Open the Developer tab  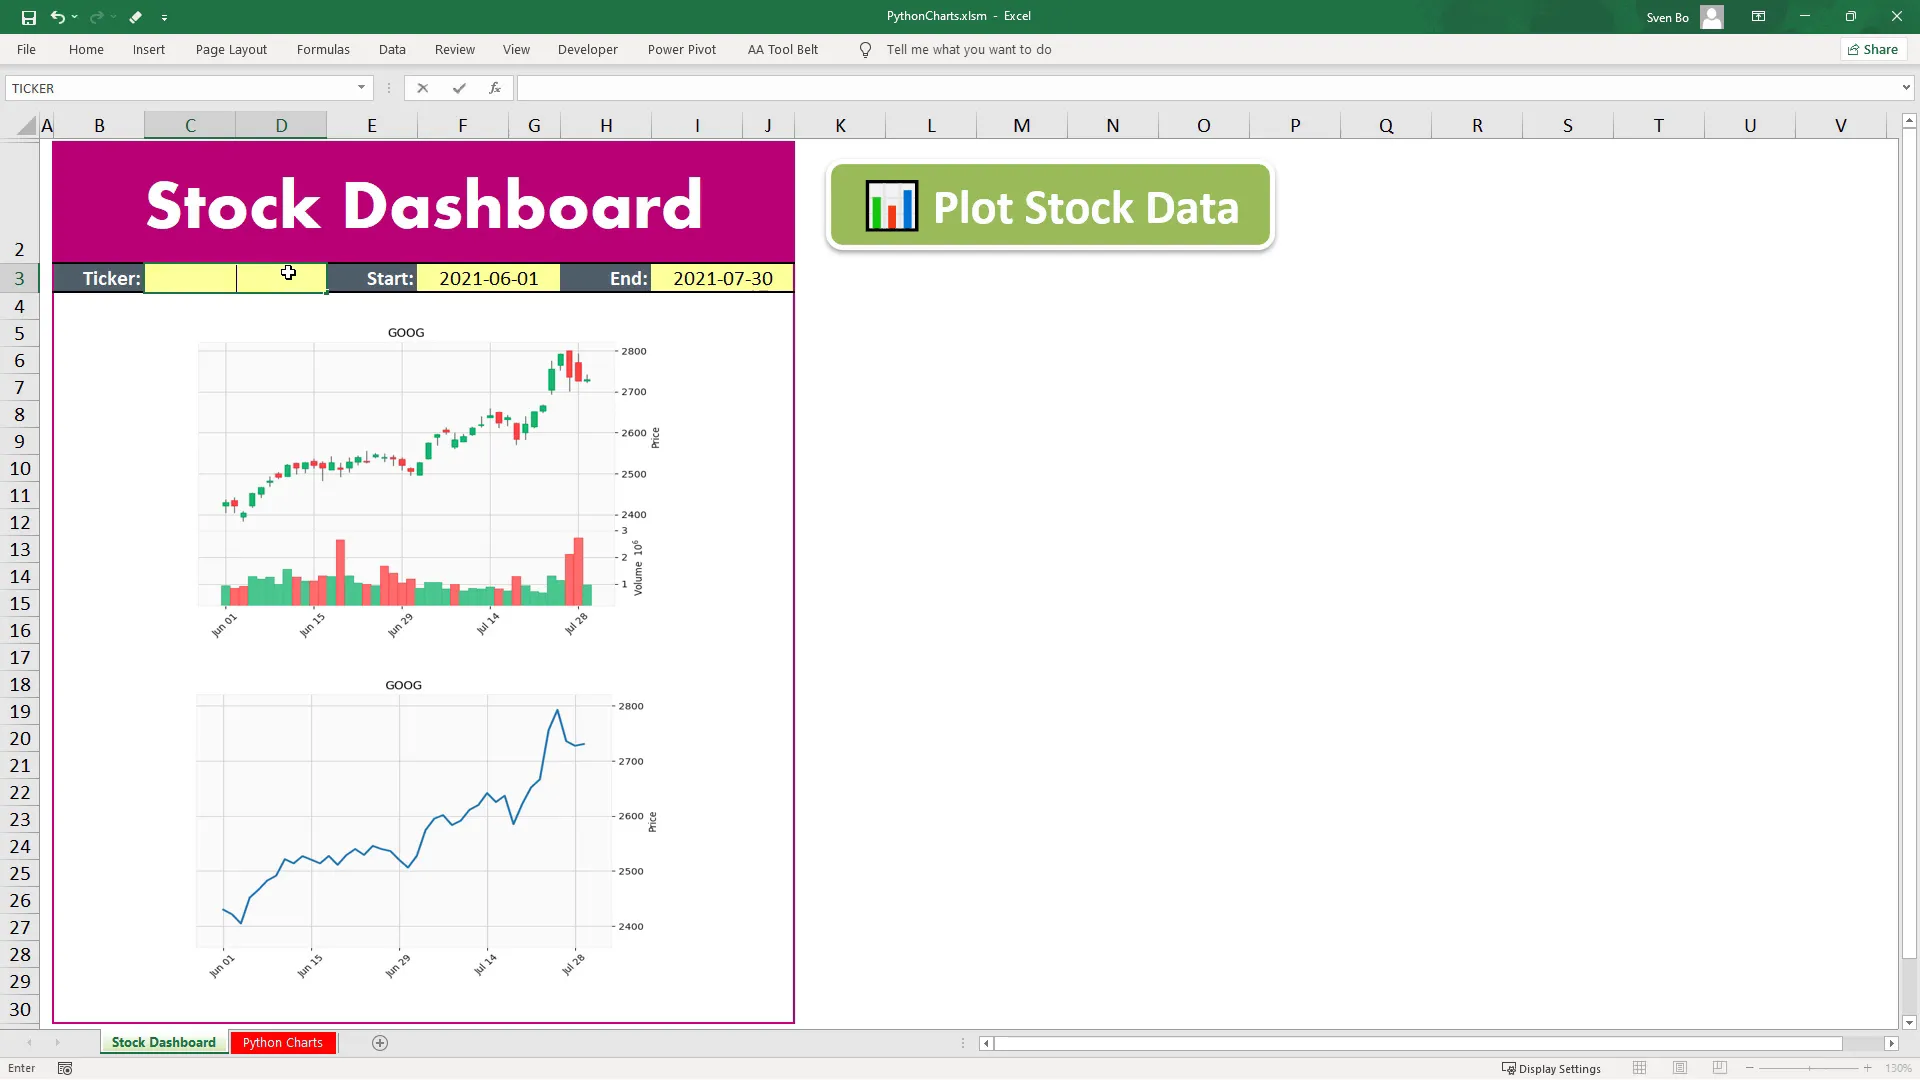[588, 49]
